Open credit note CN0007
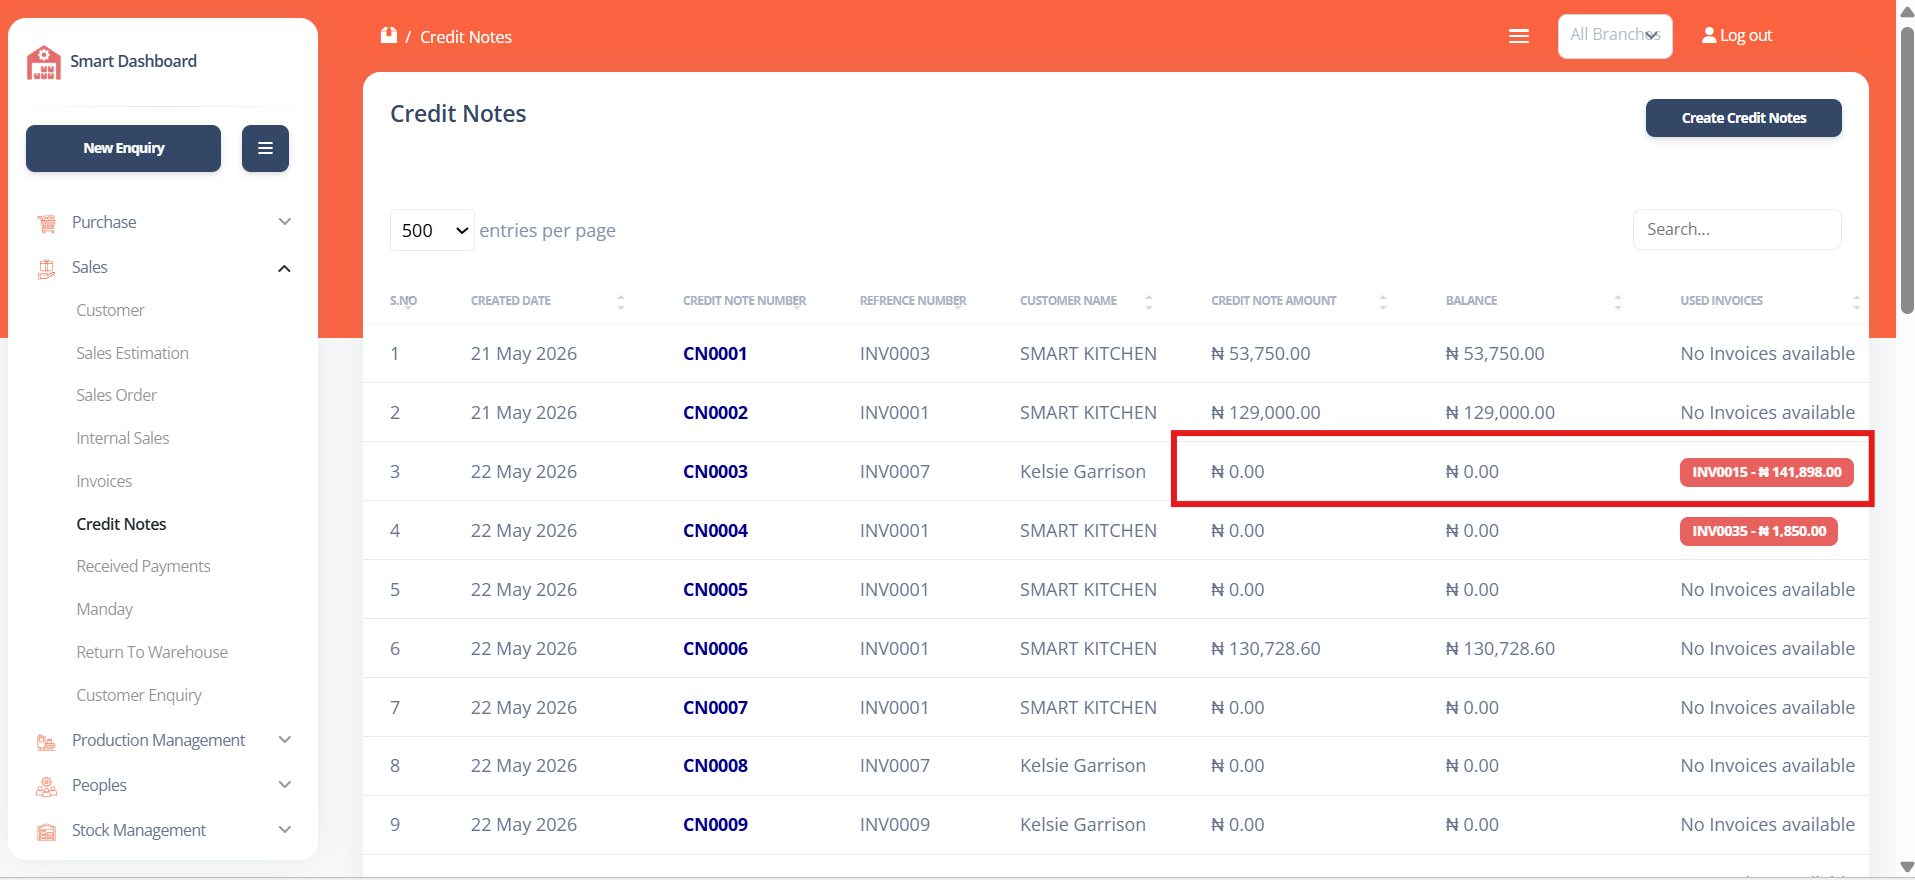The image size is (1915, 880). point(715,707)
